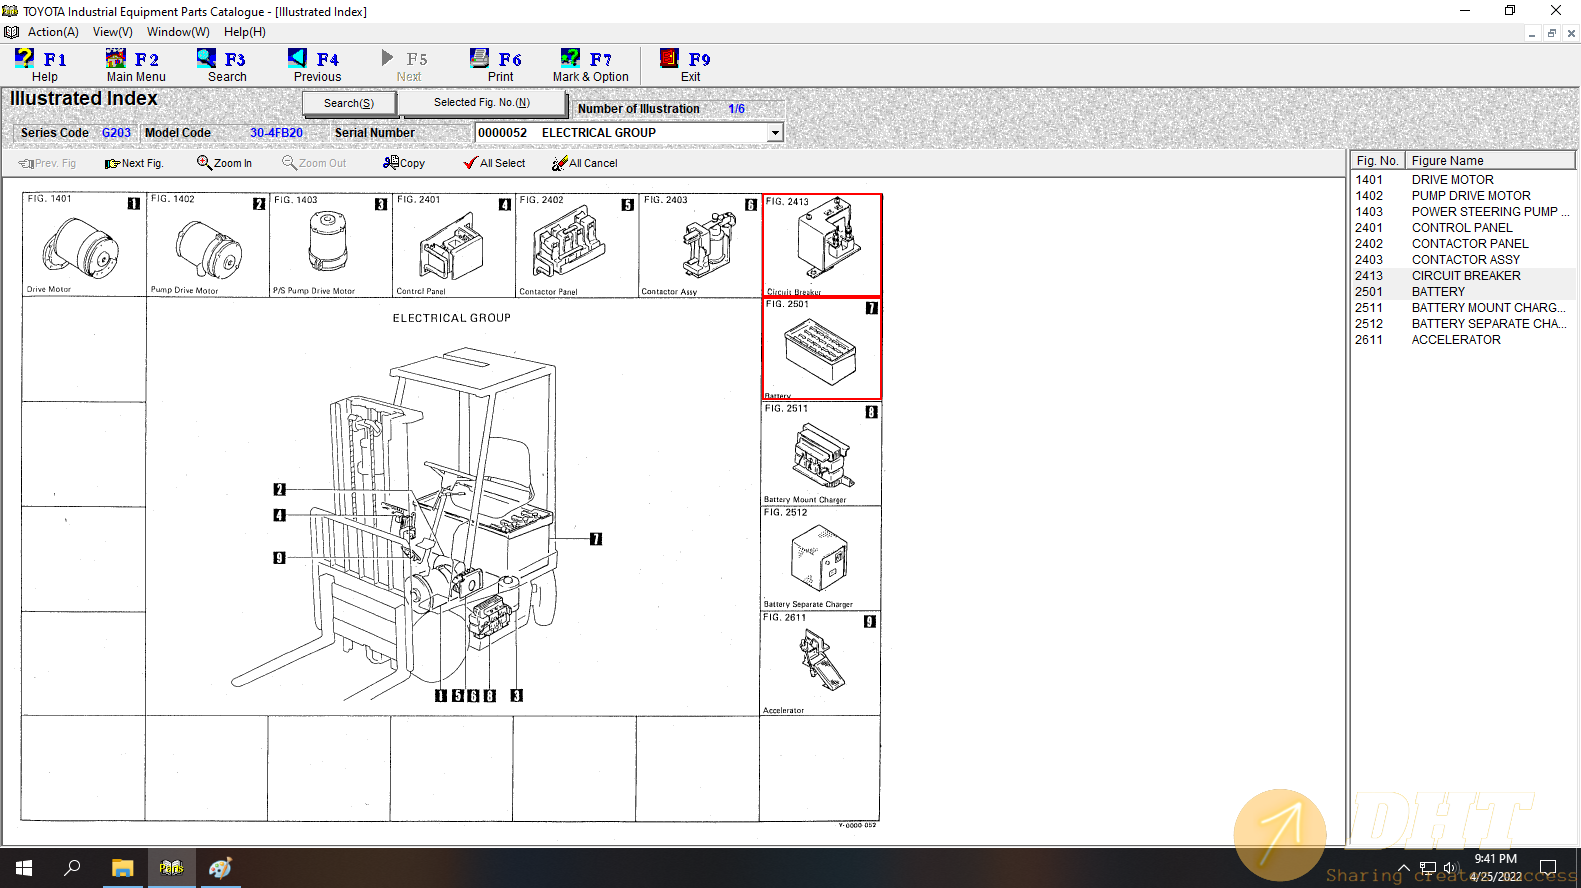Open Action(A) menu
Screen dimensions: 1581x888
click(53, 32)
